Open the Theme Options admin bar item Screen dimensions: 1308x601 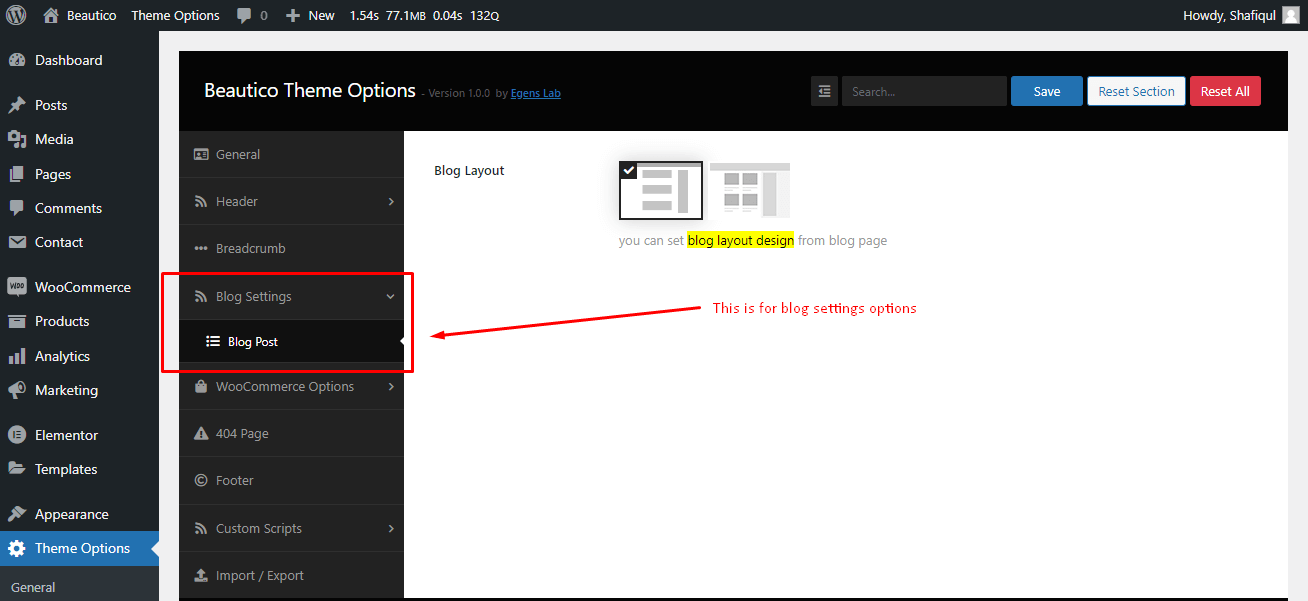(x=175, y=16)
